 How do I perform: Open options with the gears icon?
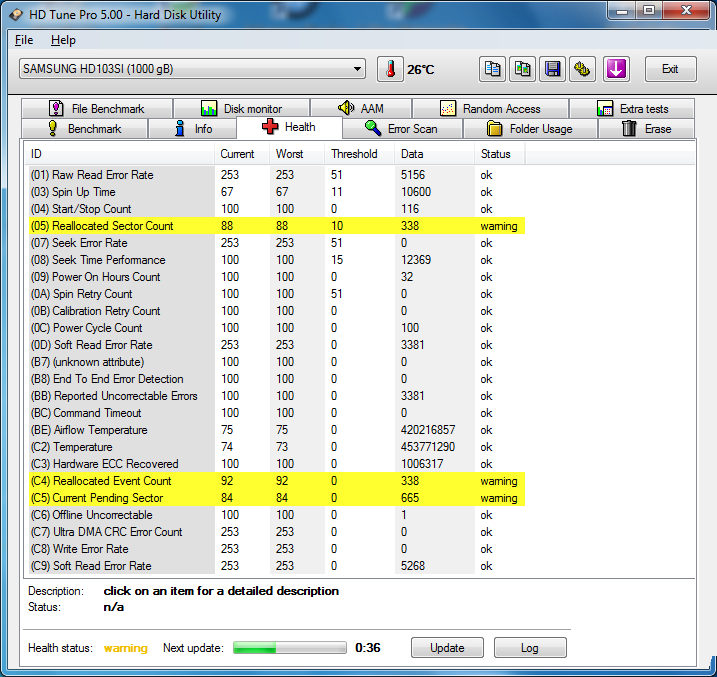pyautogui.click(x=582, y=69)
